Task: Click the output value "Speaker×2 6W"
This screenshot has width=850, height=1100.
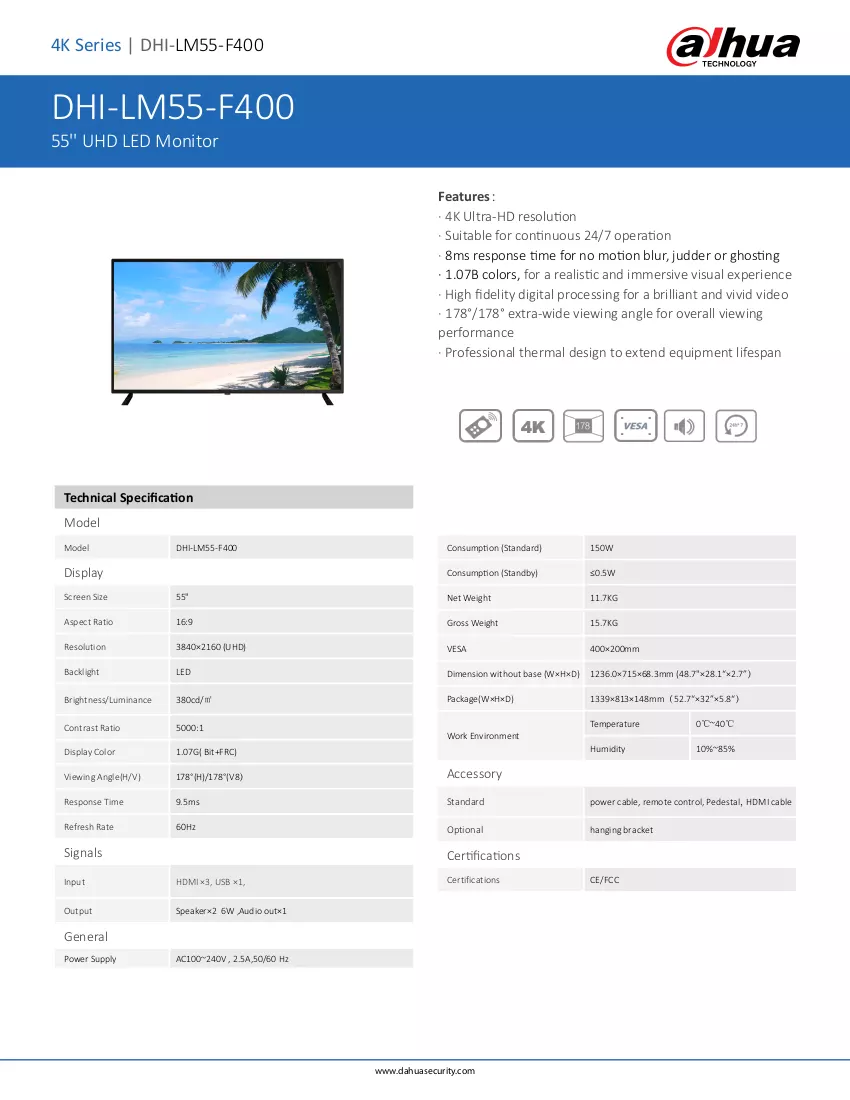Action: coord(205,911)
